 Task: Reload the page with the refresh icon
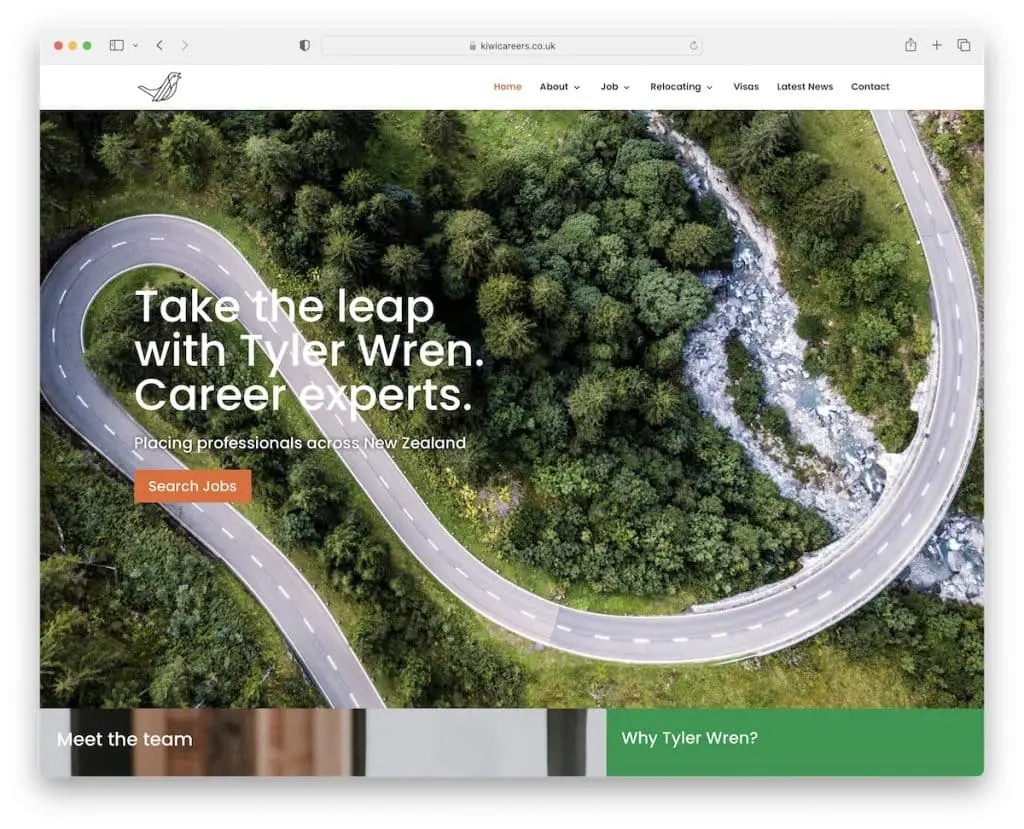pos(693,46)
